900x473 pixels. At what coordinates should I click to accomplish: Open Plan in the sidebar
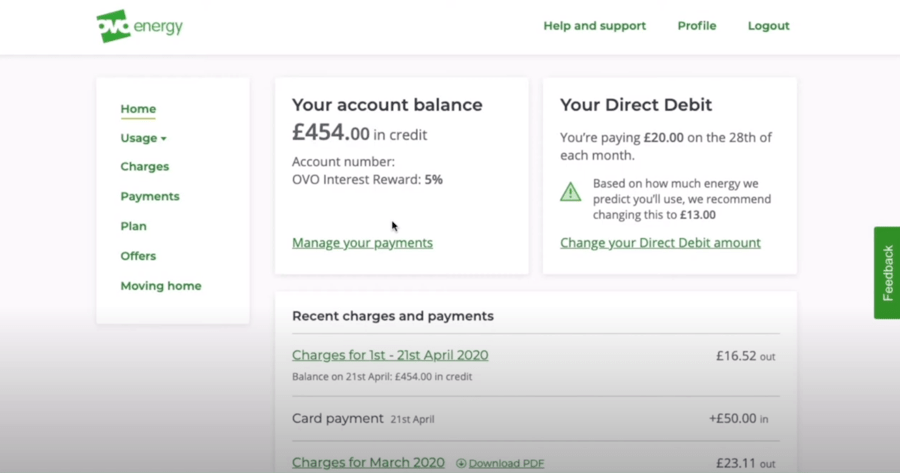(133, 226)
